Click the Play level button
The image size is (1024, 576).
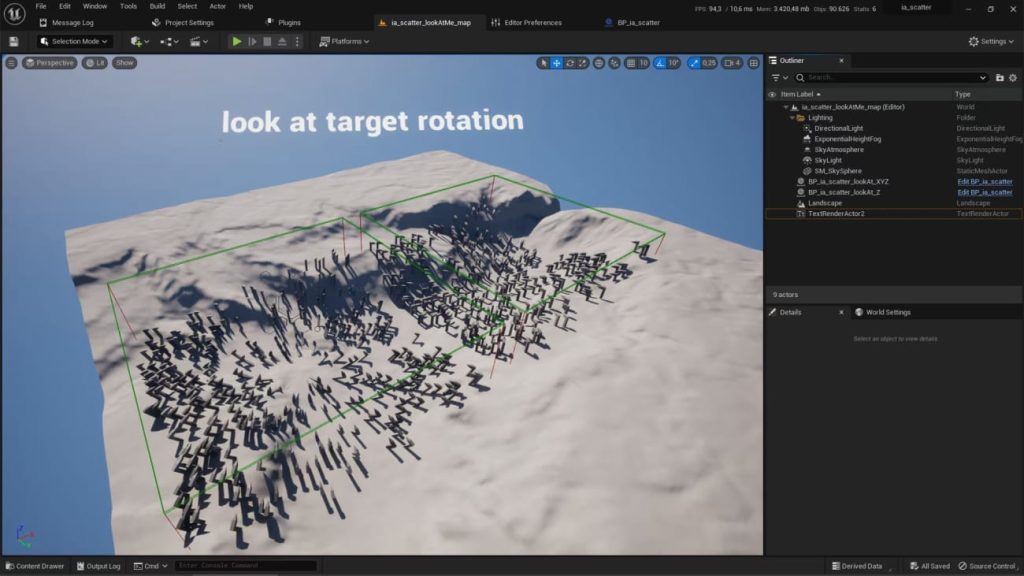pos(237,41)
